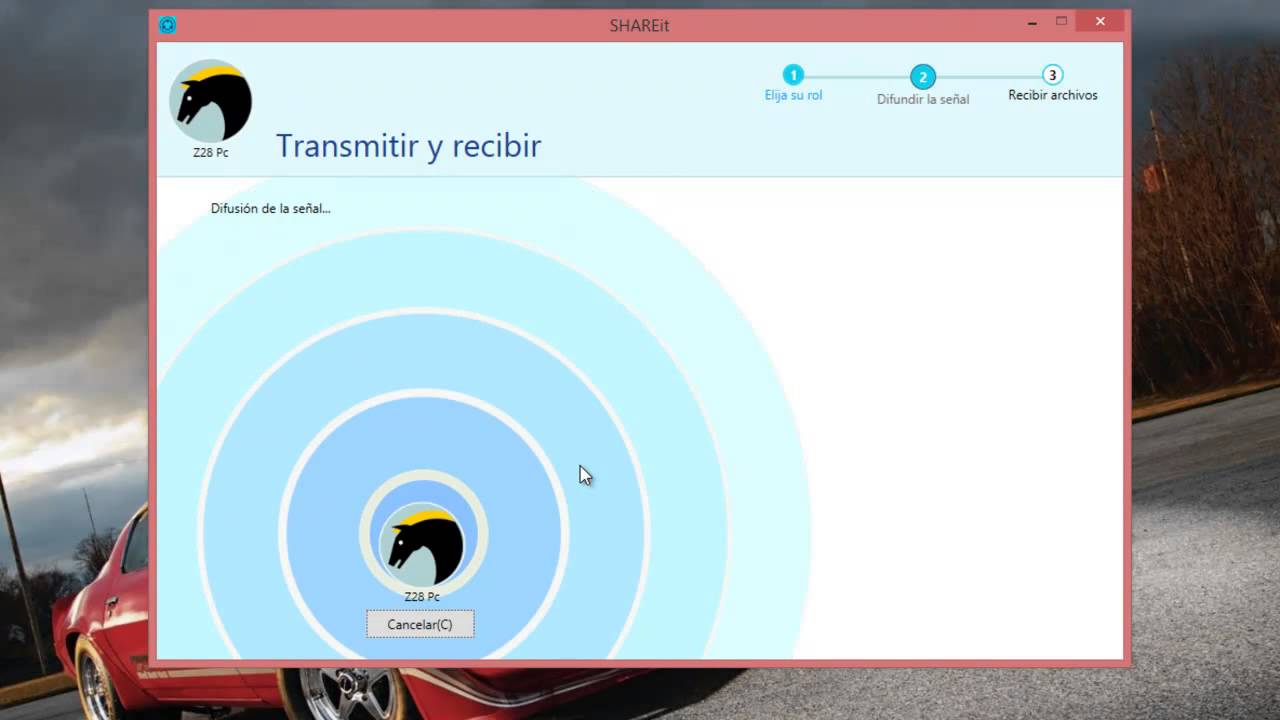Click Z28 Pc label above Cancelar button
Screen dimensions: 1280x720
tap(422, 597)
